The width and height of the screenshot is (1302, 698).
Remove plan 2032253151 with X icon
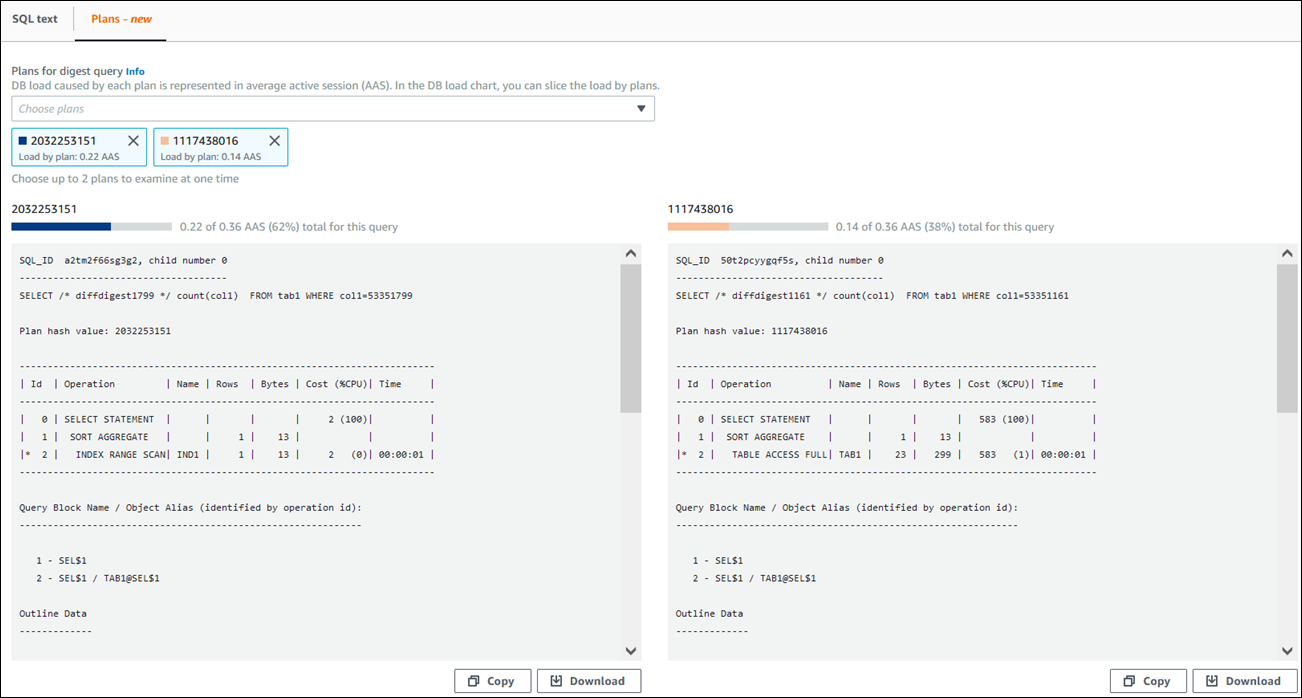coord(133,141)
